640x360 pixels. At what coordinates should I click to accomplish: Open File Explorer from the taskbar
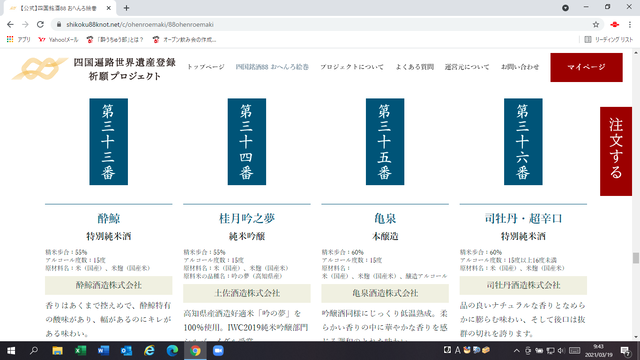coord(57,351)
